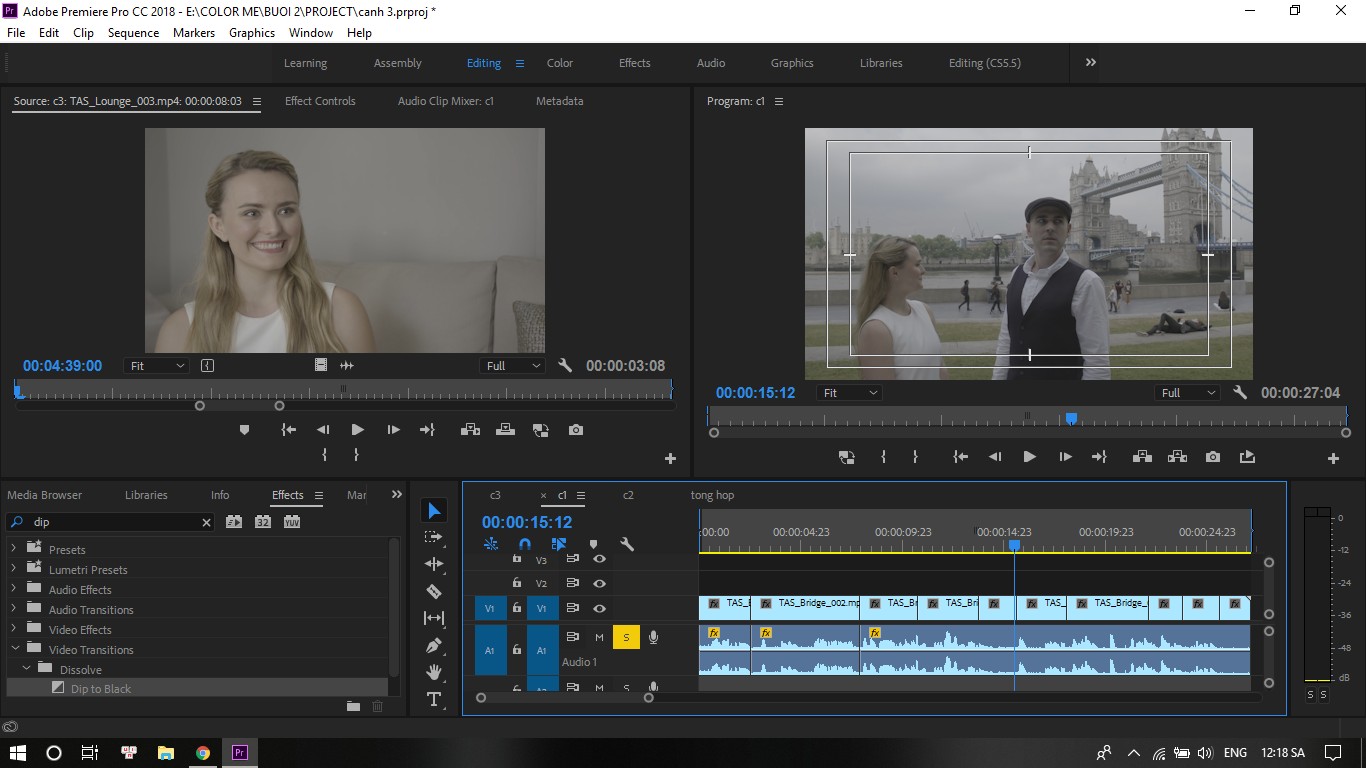Image resolution: width=1366 pixels, height=768 pixels.
Task: Click new custom bin icon in Effects panel
Action: point(353,706)
